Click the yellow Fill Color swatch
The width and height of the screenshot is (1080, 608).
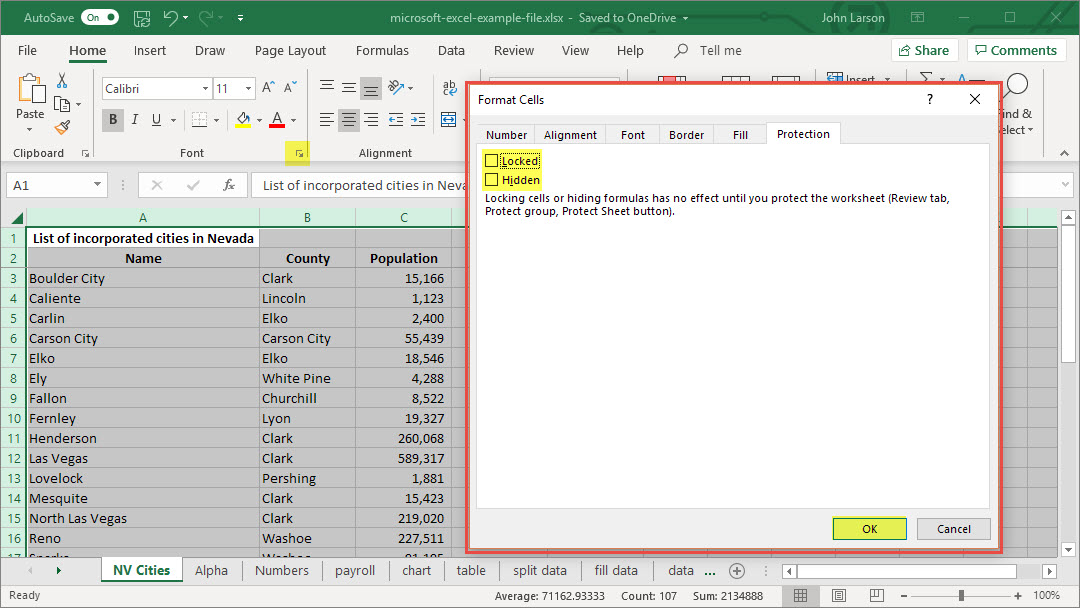pos(243,120)
